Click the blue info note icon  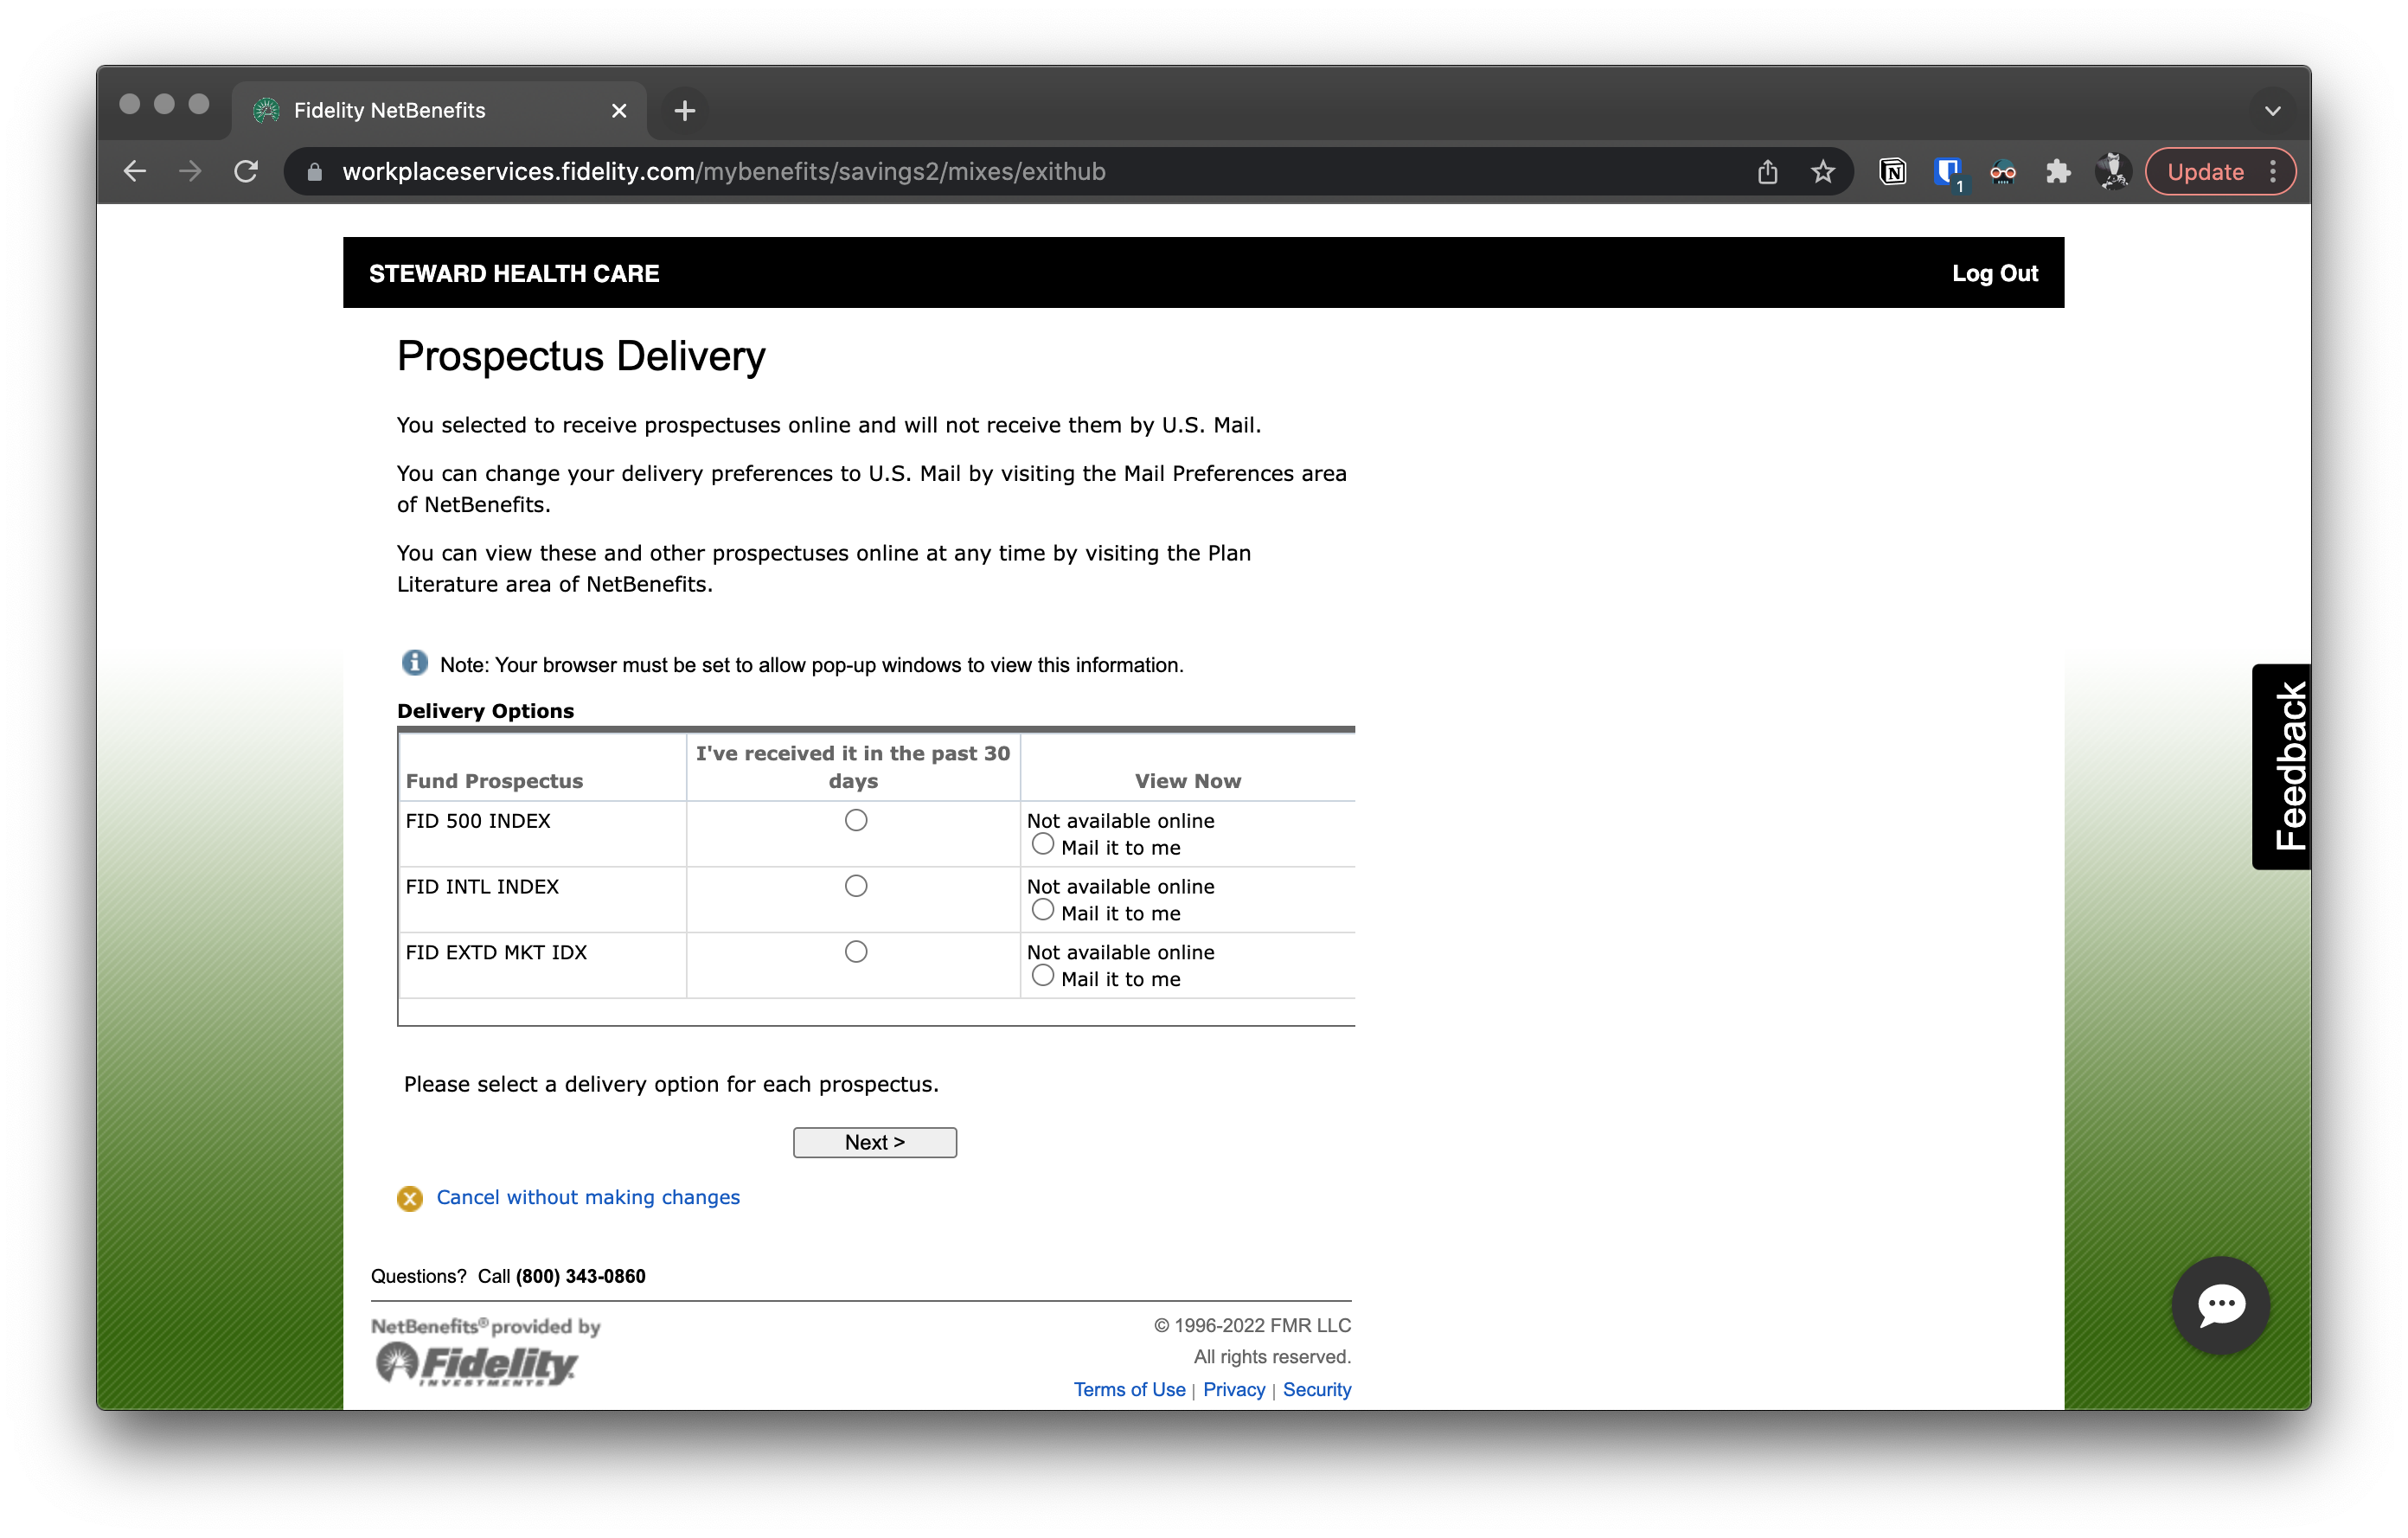414,663
